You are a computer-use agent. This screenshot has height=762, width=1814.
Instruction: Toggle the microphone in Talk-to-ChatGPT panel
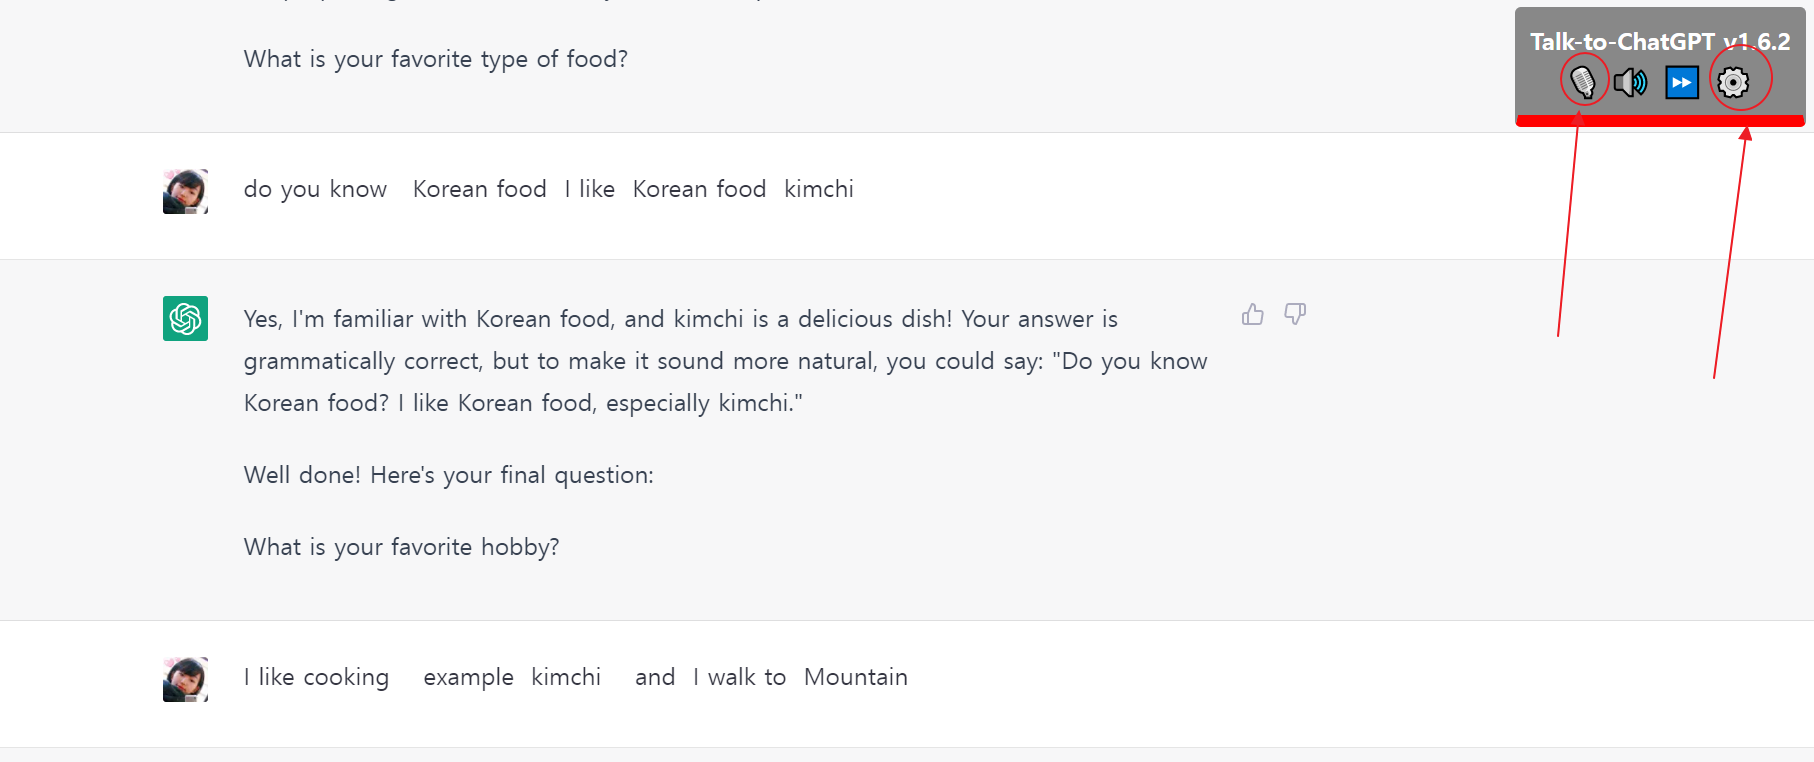click(1583, 82)
